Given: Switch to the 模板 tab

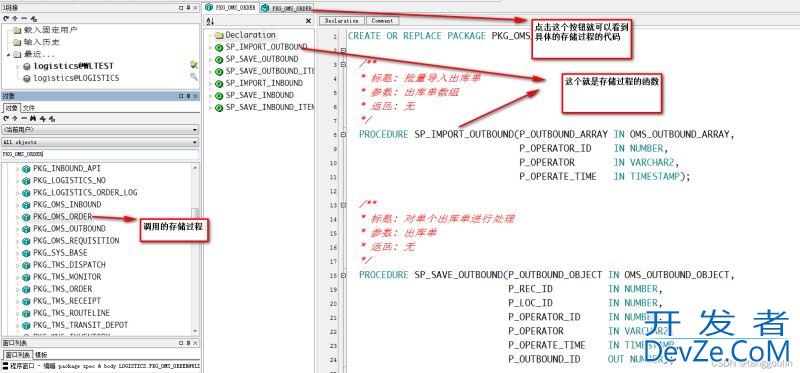Looking at the screenshot, I should pyautogui.click(x=41, y=355).
